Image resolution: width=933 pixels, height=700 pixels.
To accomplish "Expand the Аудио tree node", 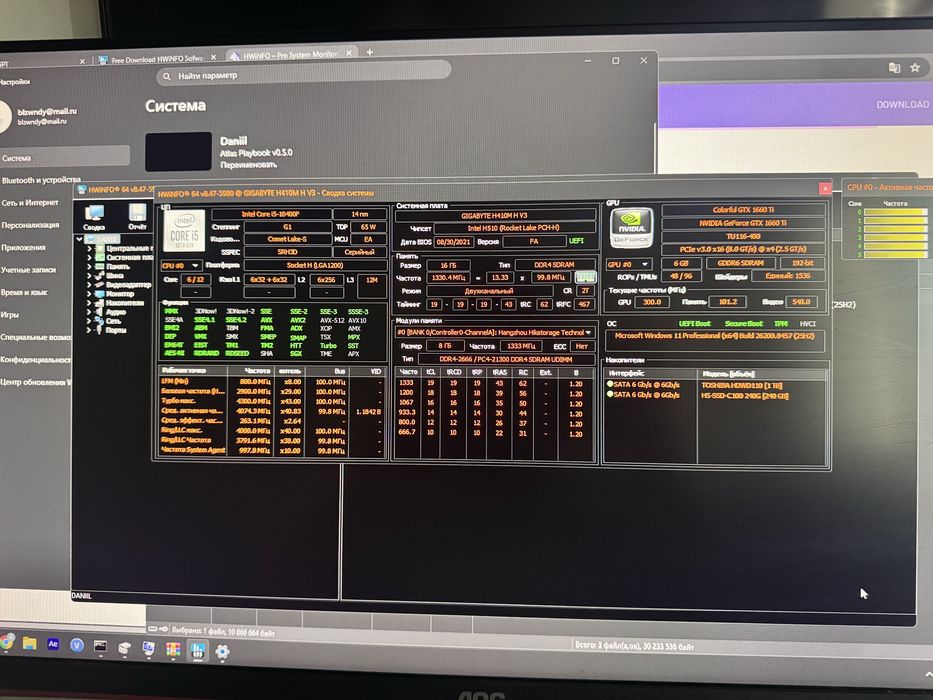I will (89, 312).
